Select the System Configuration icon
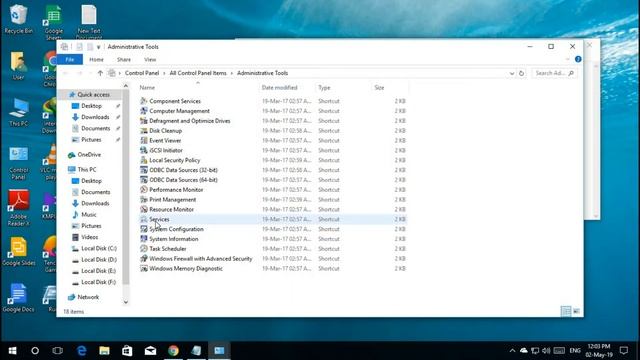640x360 pixels. 144,229
